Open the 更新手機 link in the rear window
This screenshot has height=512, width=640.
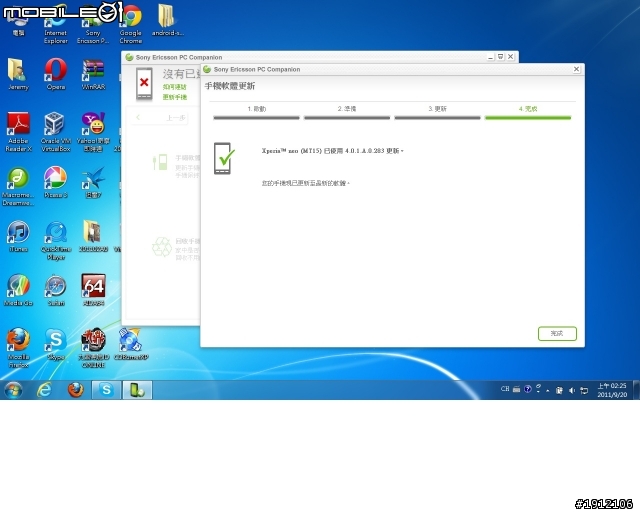(175, 97)
